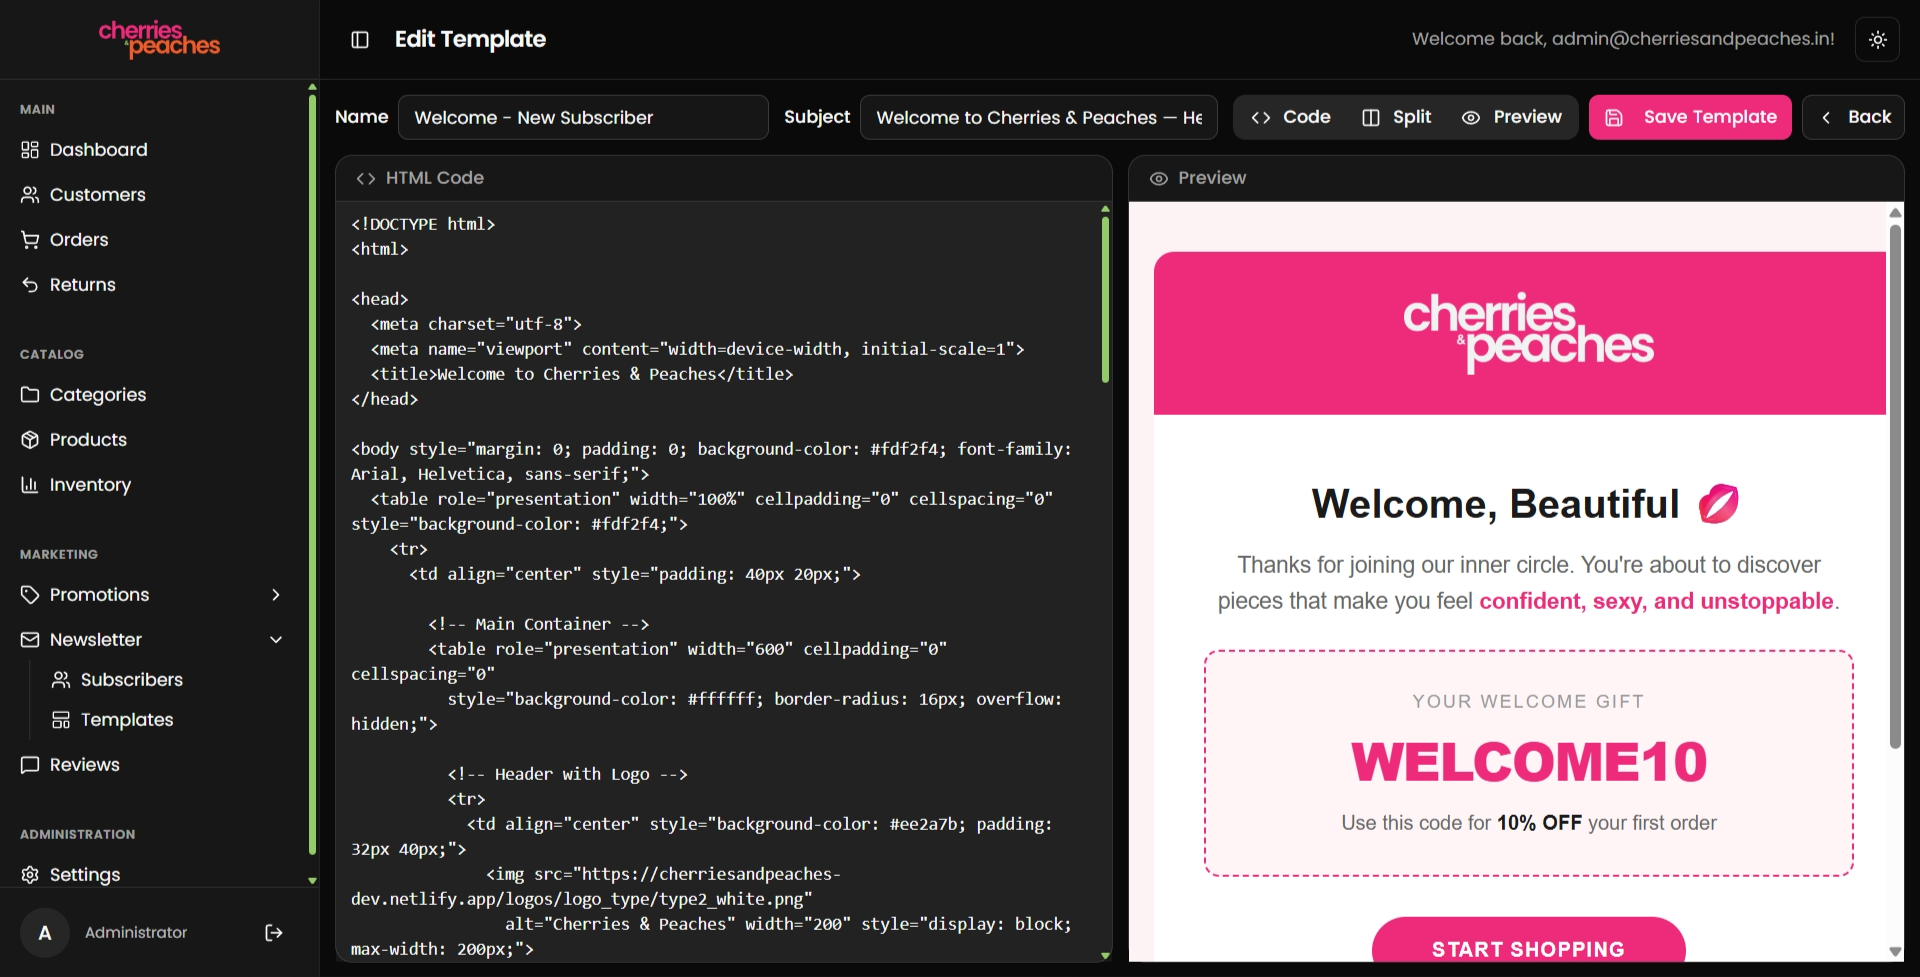Click the cherries & peaches sidebar logo
Screen dimensions: 1920x977
click(x=159, y=39)
